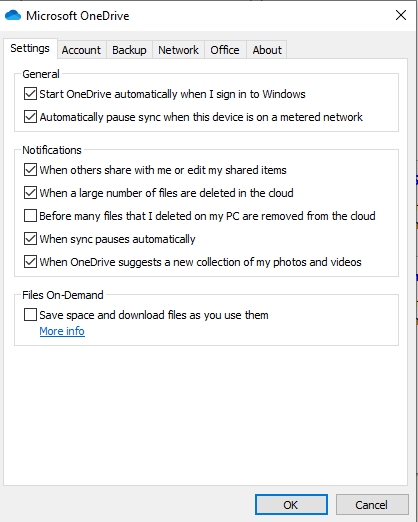The image size is (418, 522).
Task: Toggle new photo collection suggestions notification
Action: (x=30, y=262)
